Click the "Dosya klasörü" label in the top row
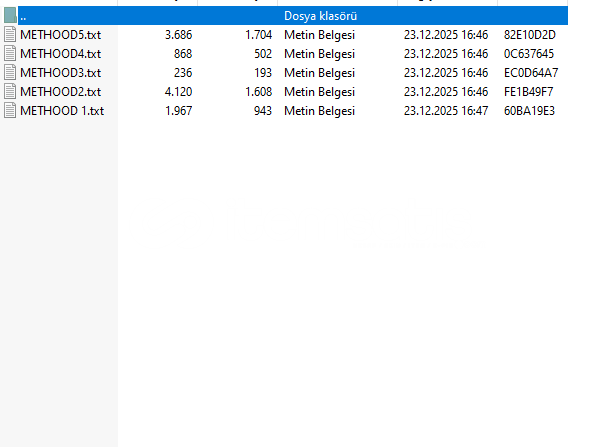The width and height of the screenshot is (615, 447). [321, 16]
